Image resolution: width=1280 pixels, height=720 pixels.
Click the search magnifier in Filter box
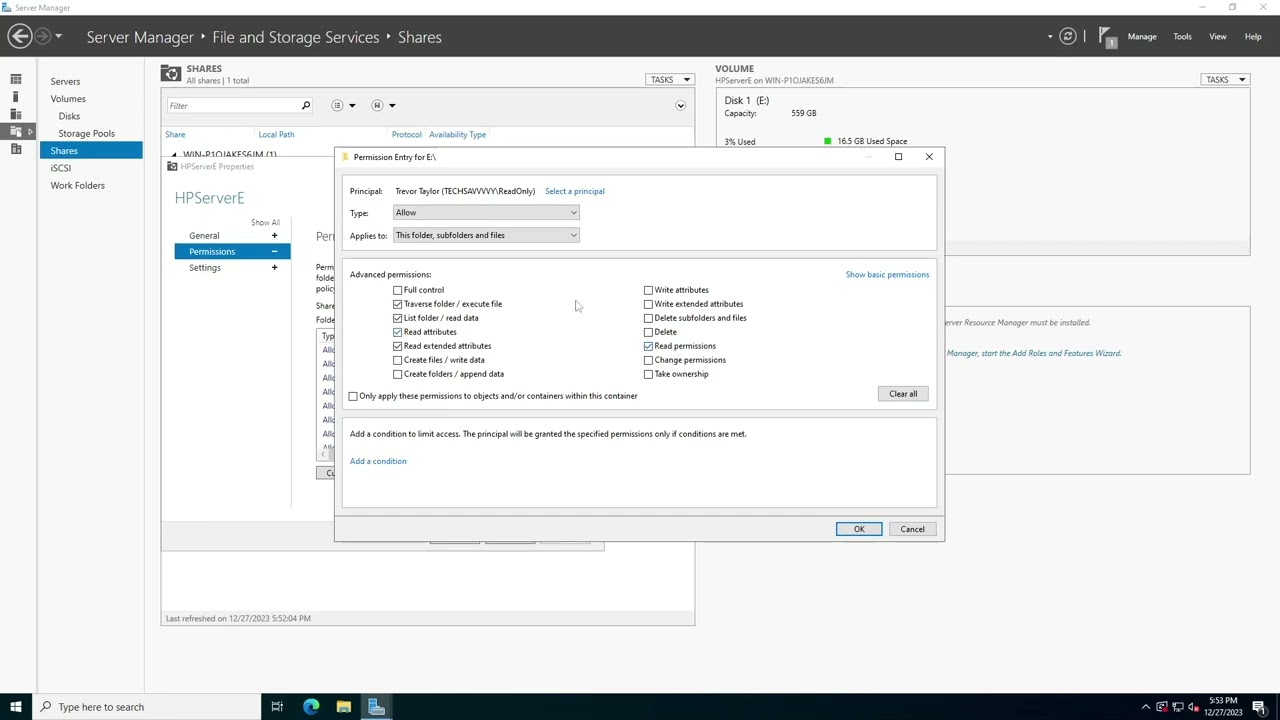(306, 105)
